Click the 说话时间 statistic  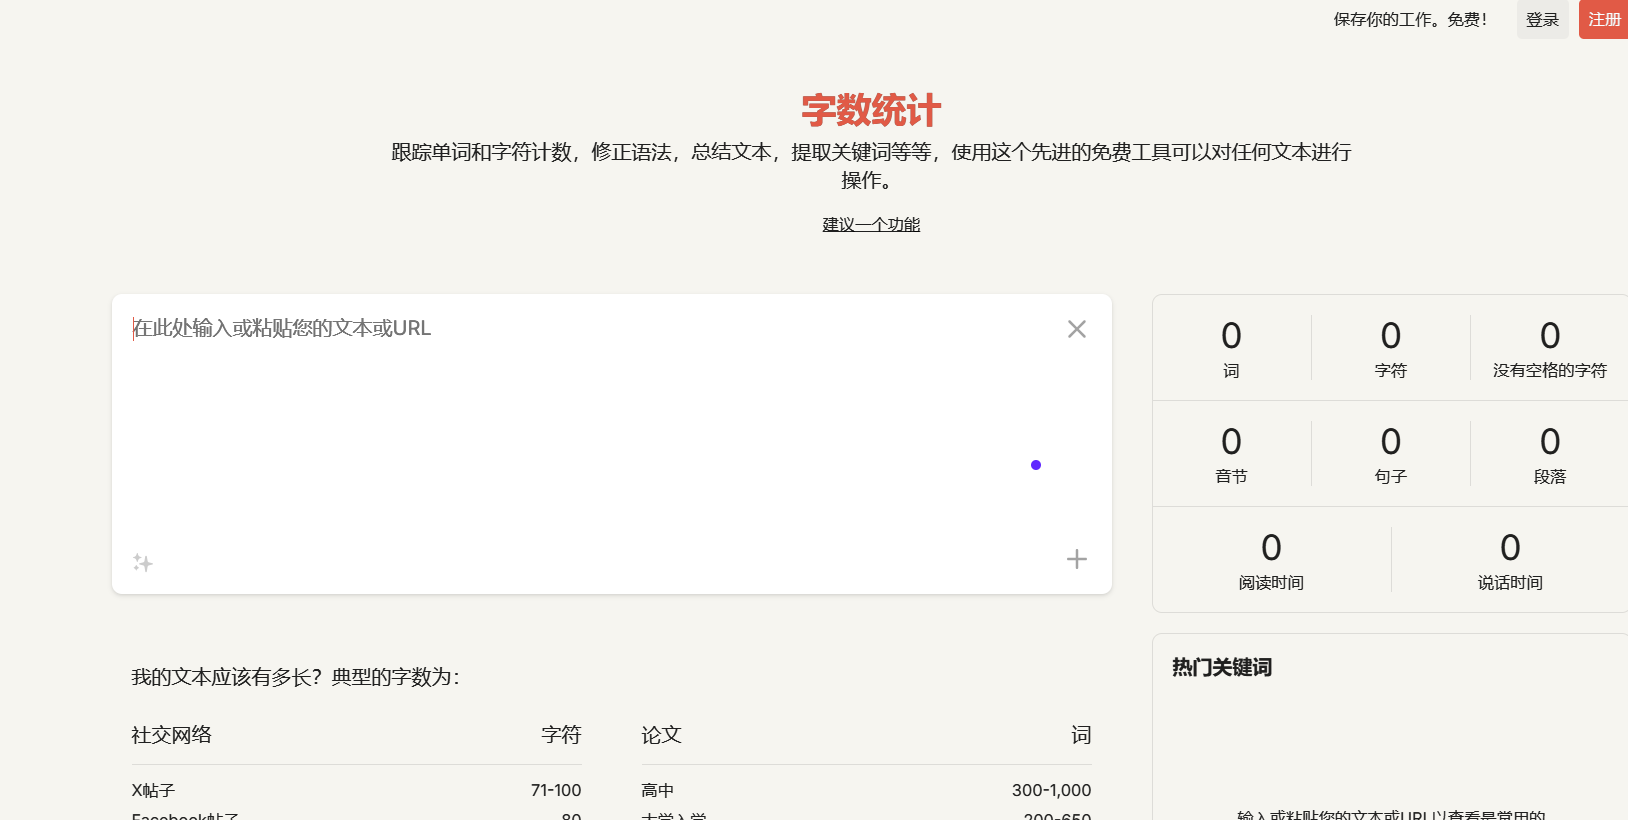click(x=1510, y=560)
